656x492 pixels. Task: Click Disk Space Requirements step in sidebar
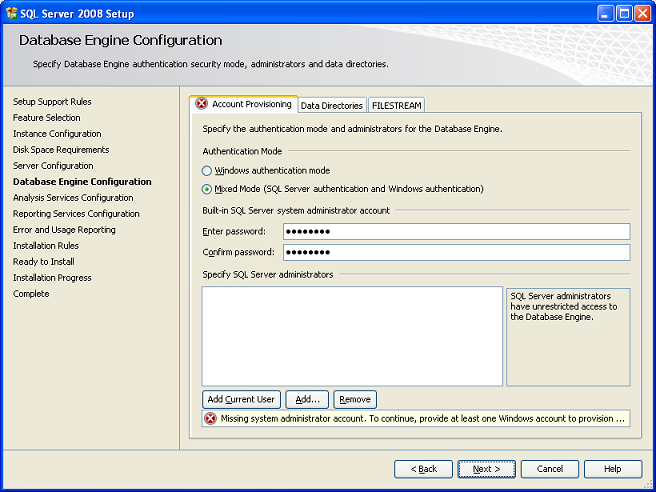tap(61, 150)
